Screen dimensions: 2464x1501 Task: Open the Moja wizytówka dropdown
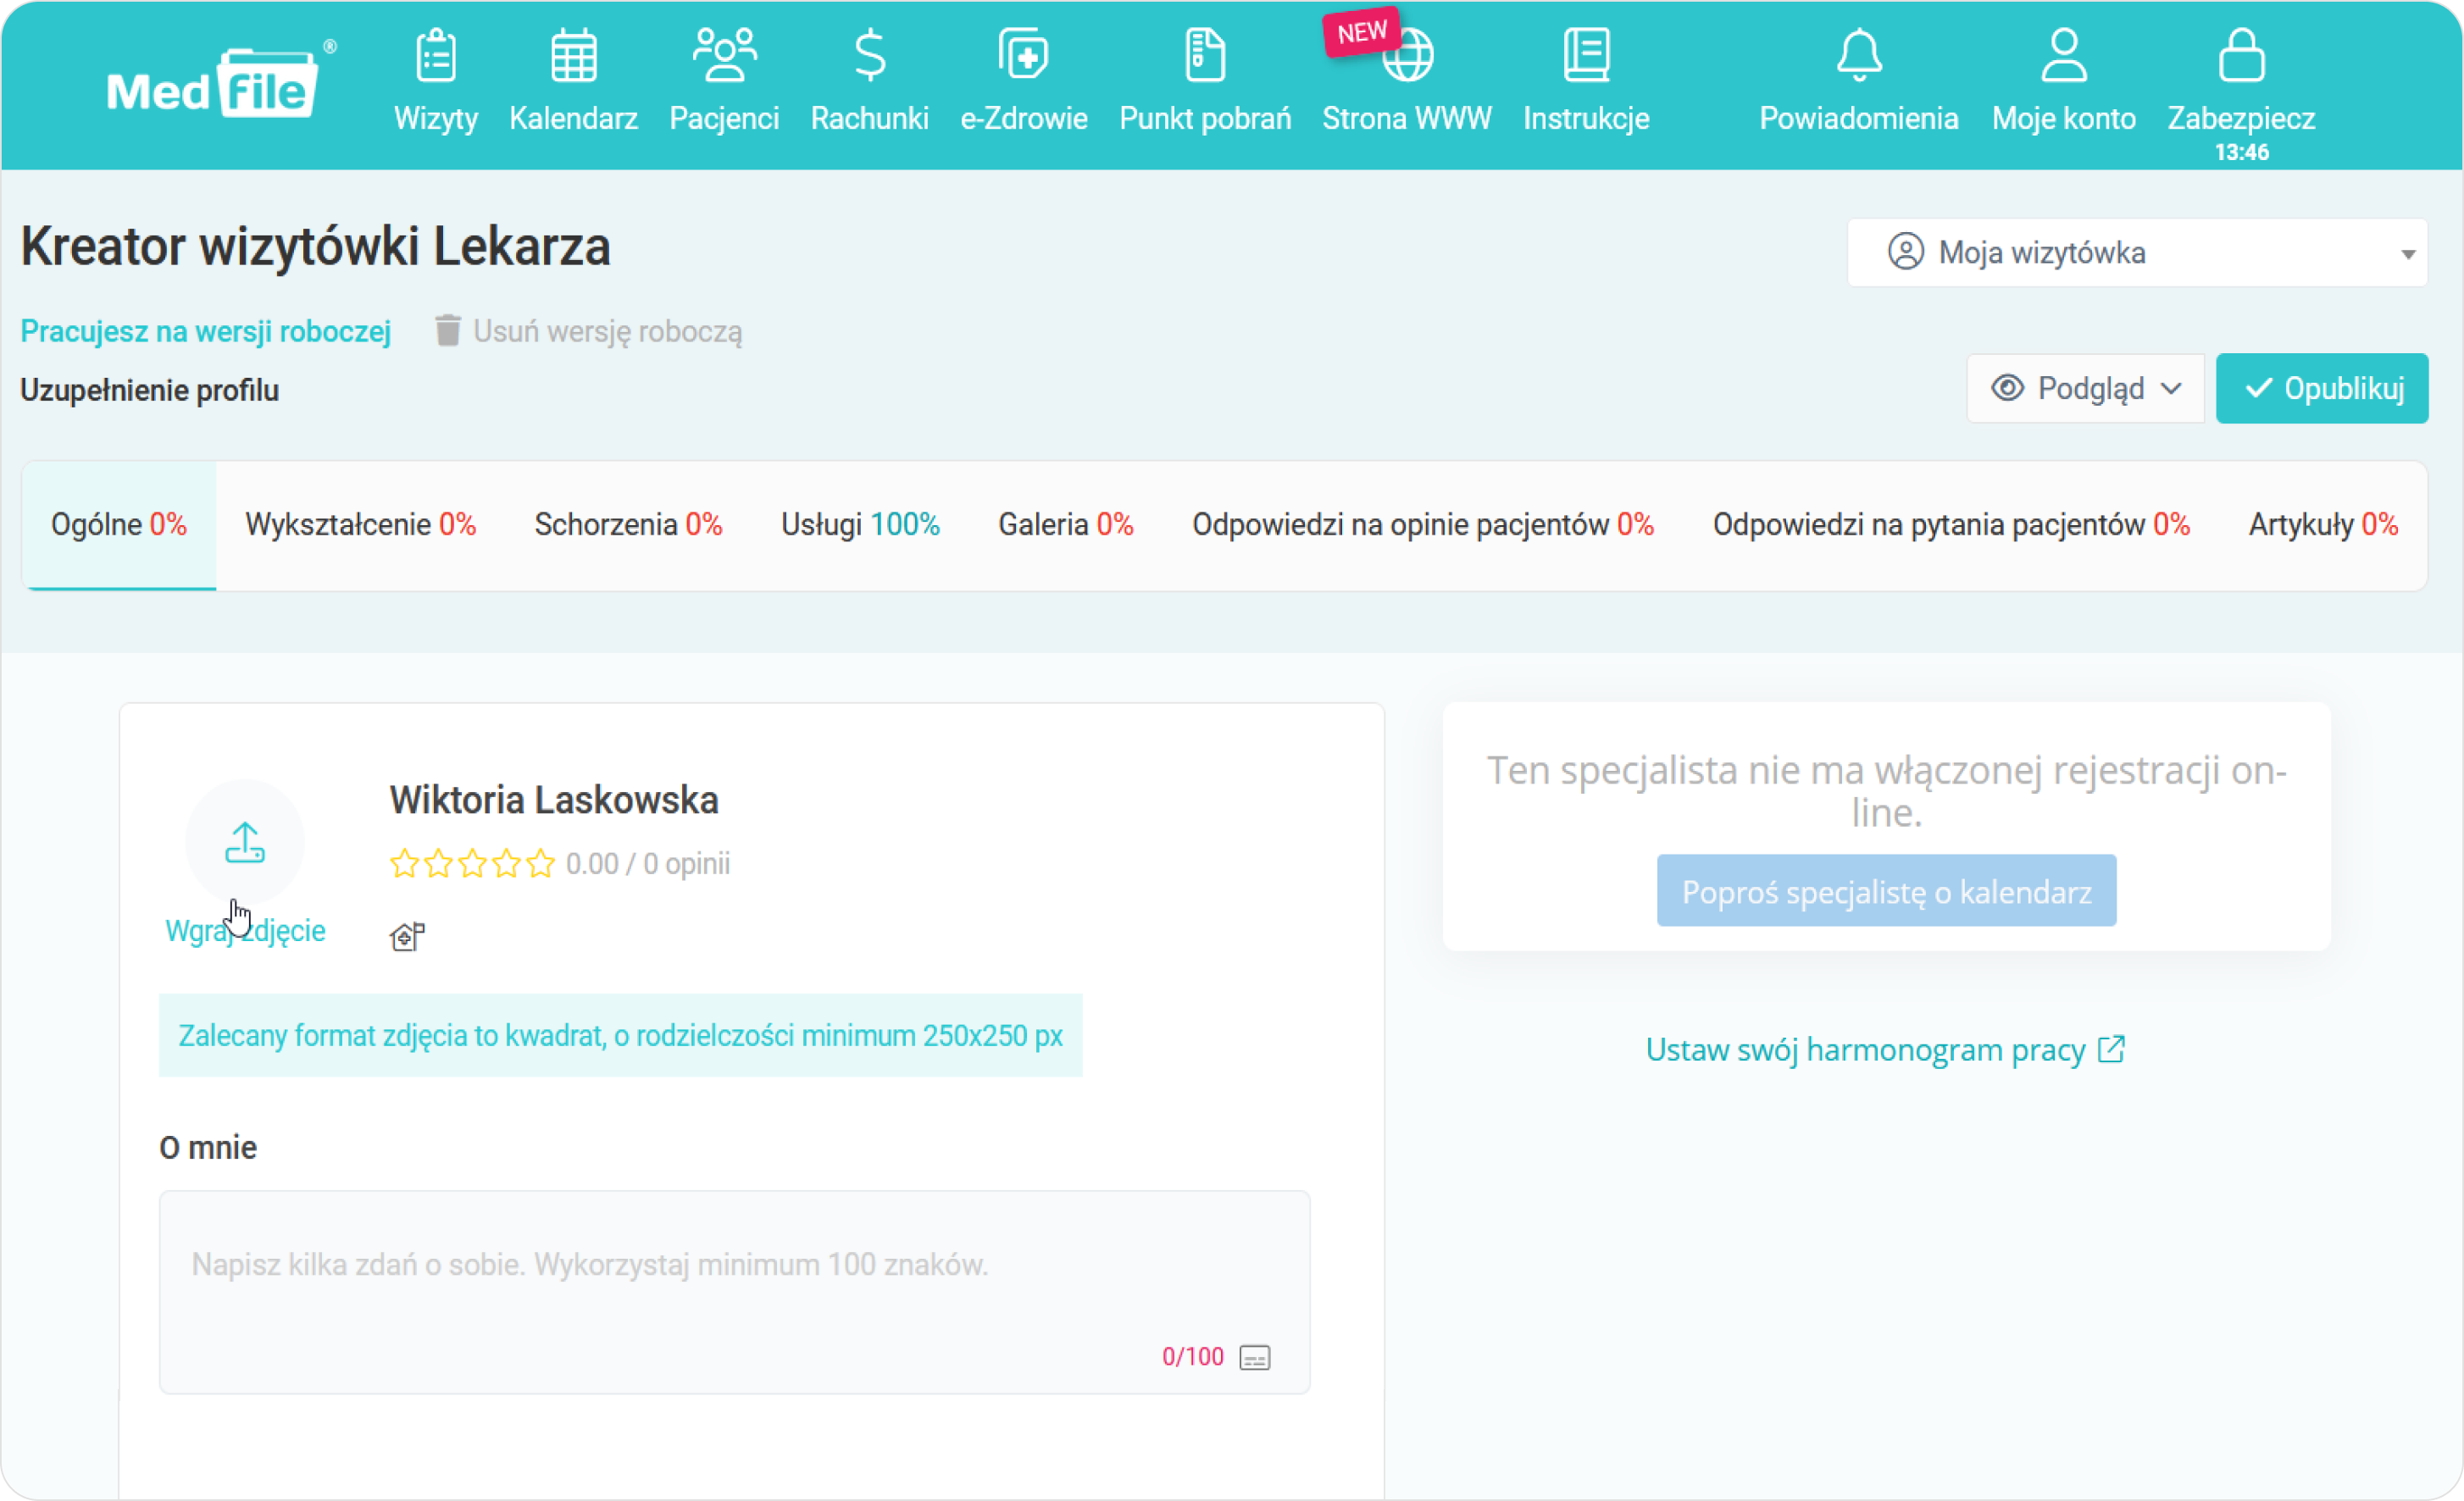coord(2137,253)
